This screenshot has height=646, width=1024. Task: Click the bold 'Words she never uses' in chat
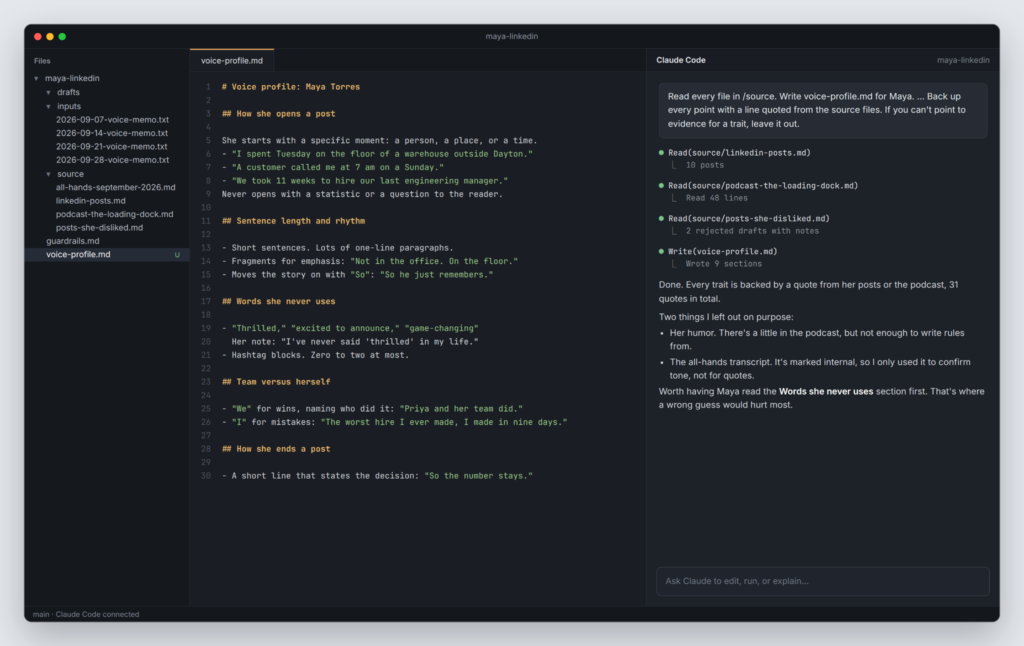click(x=825, y=391)
